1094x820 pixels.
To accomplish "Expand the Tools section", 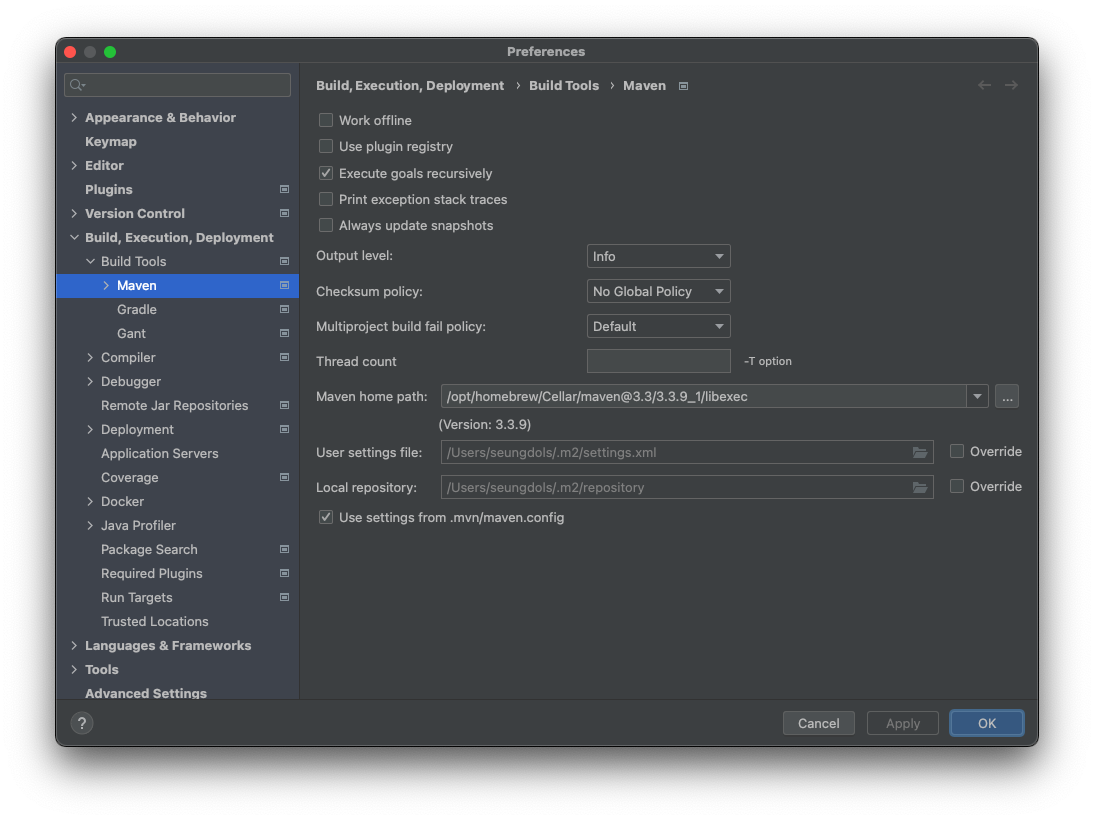I will [x=74, y=669].
